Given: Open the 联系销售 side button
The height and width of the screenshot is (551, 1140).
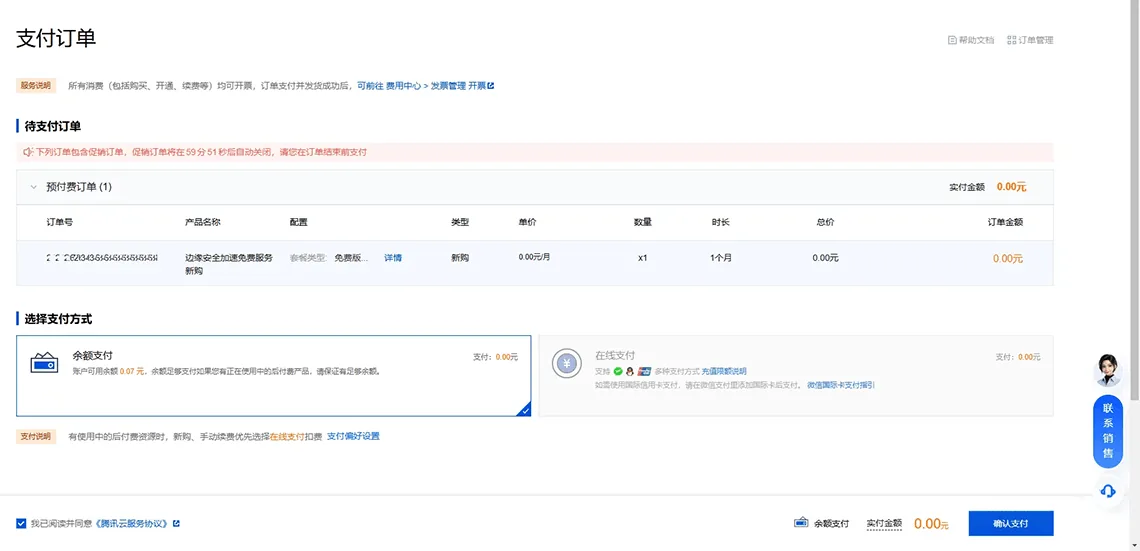Looking at the screenshot, I should (1108, 432).
